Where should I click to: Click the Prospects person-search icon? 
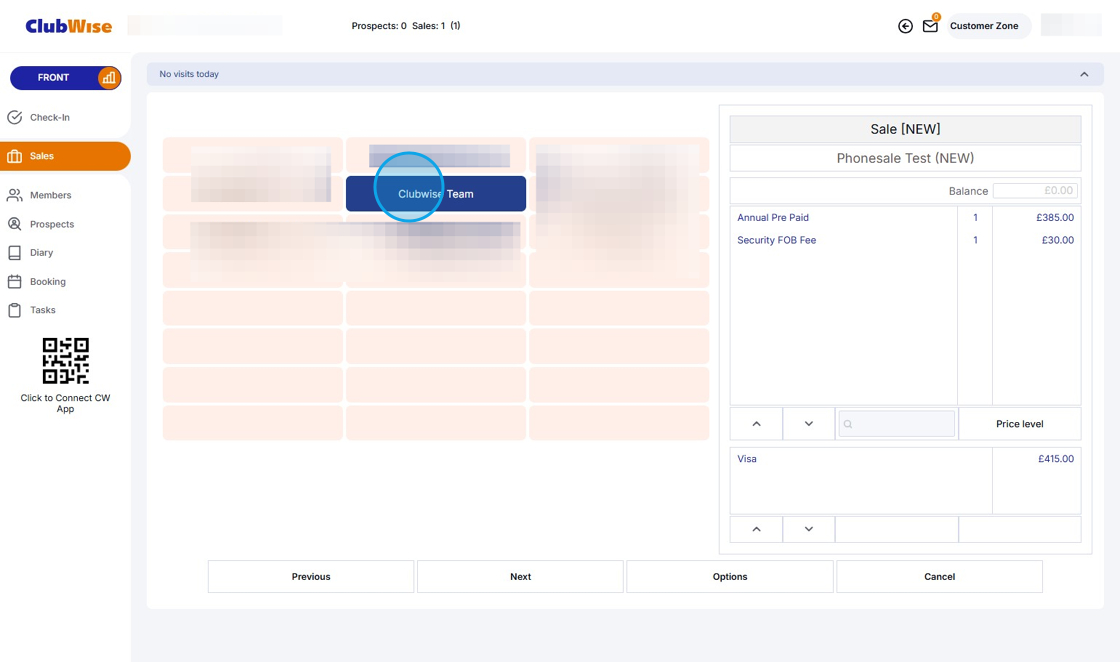tap(14, 224)
